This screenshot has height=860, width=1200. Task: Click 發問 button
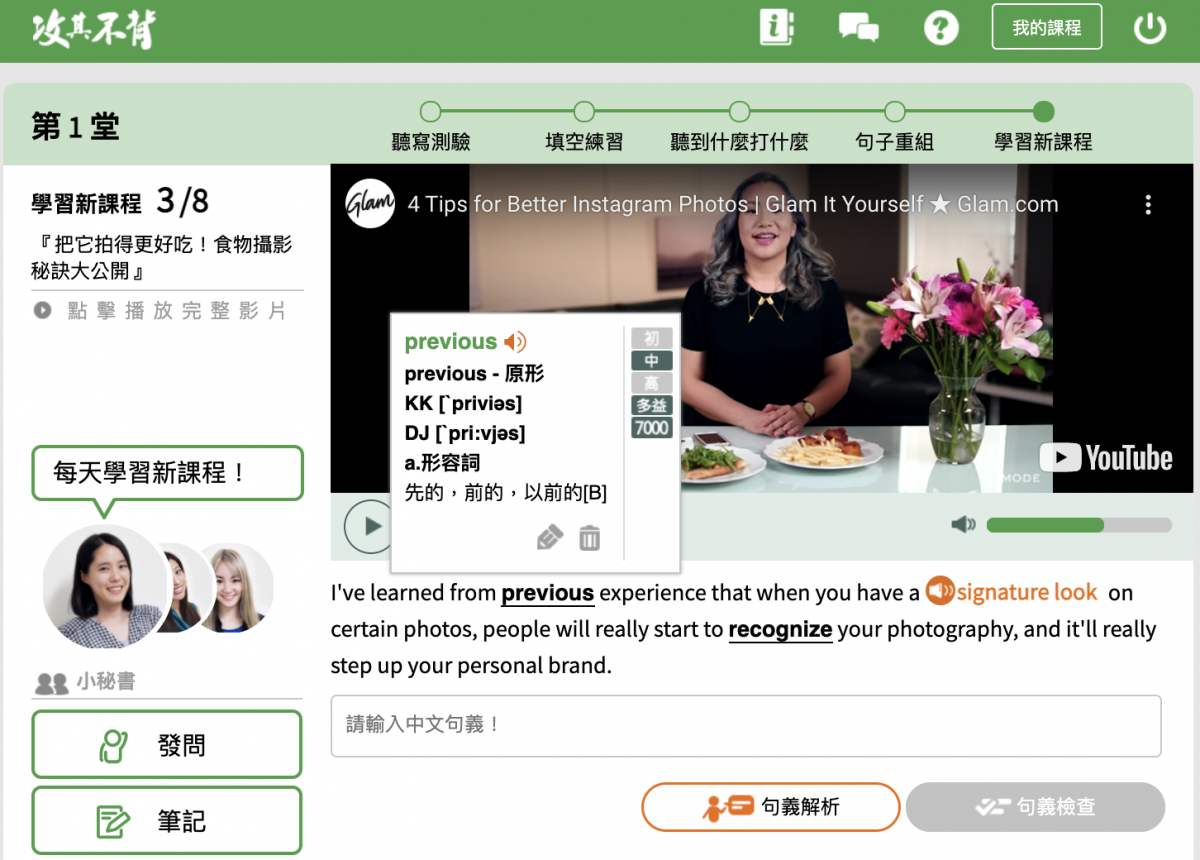click(167, 744)
